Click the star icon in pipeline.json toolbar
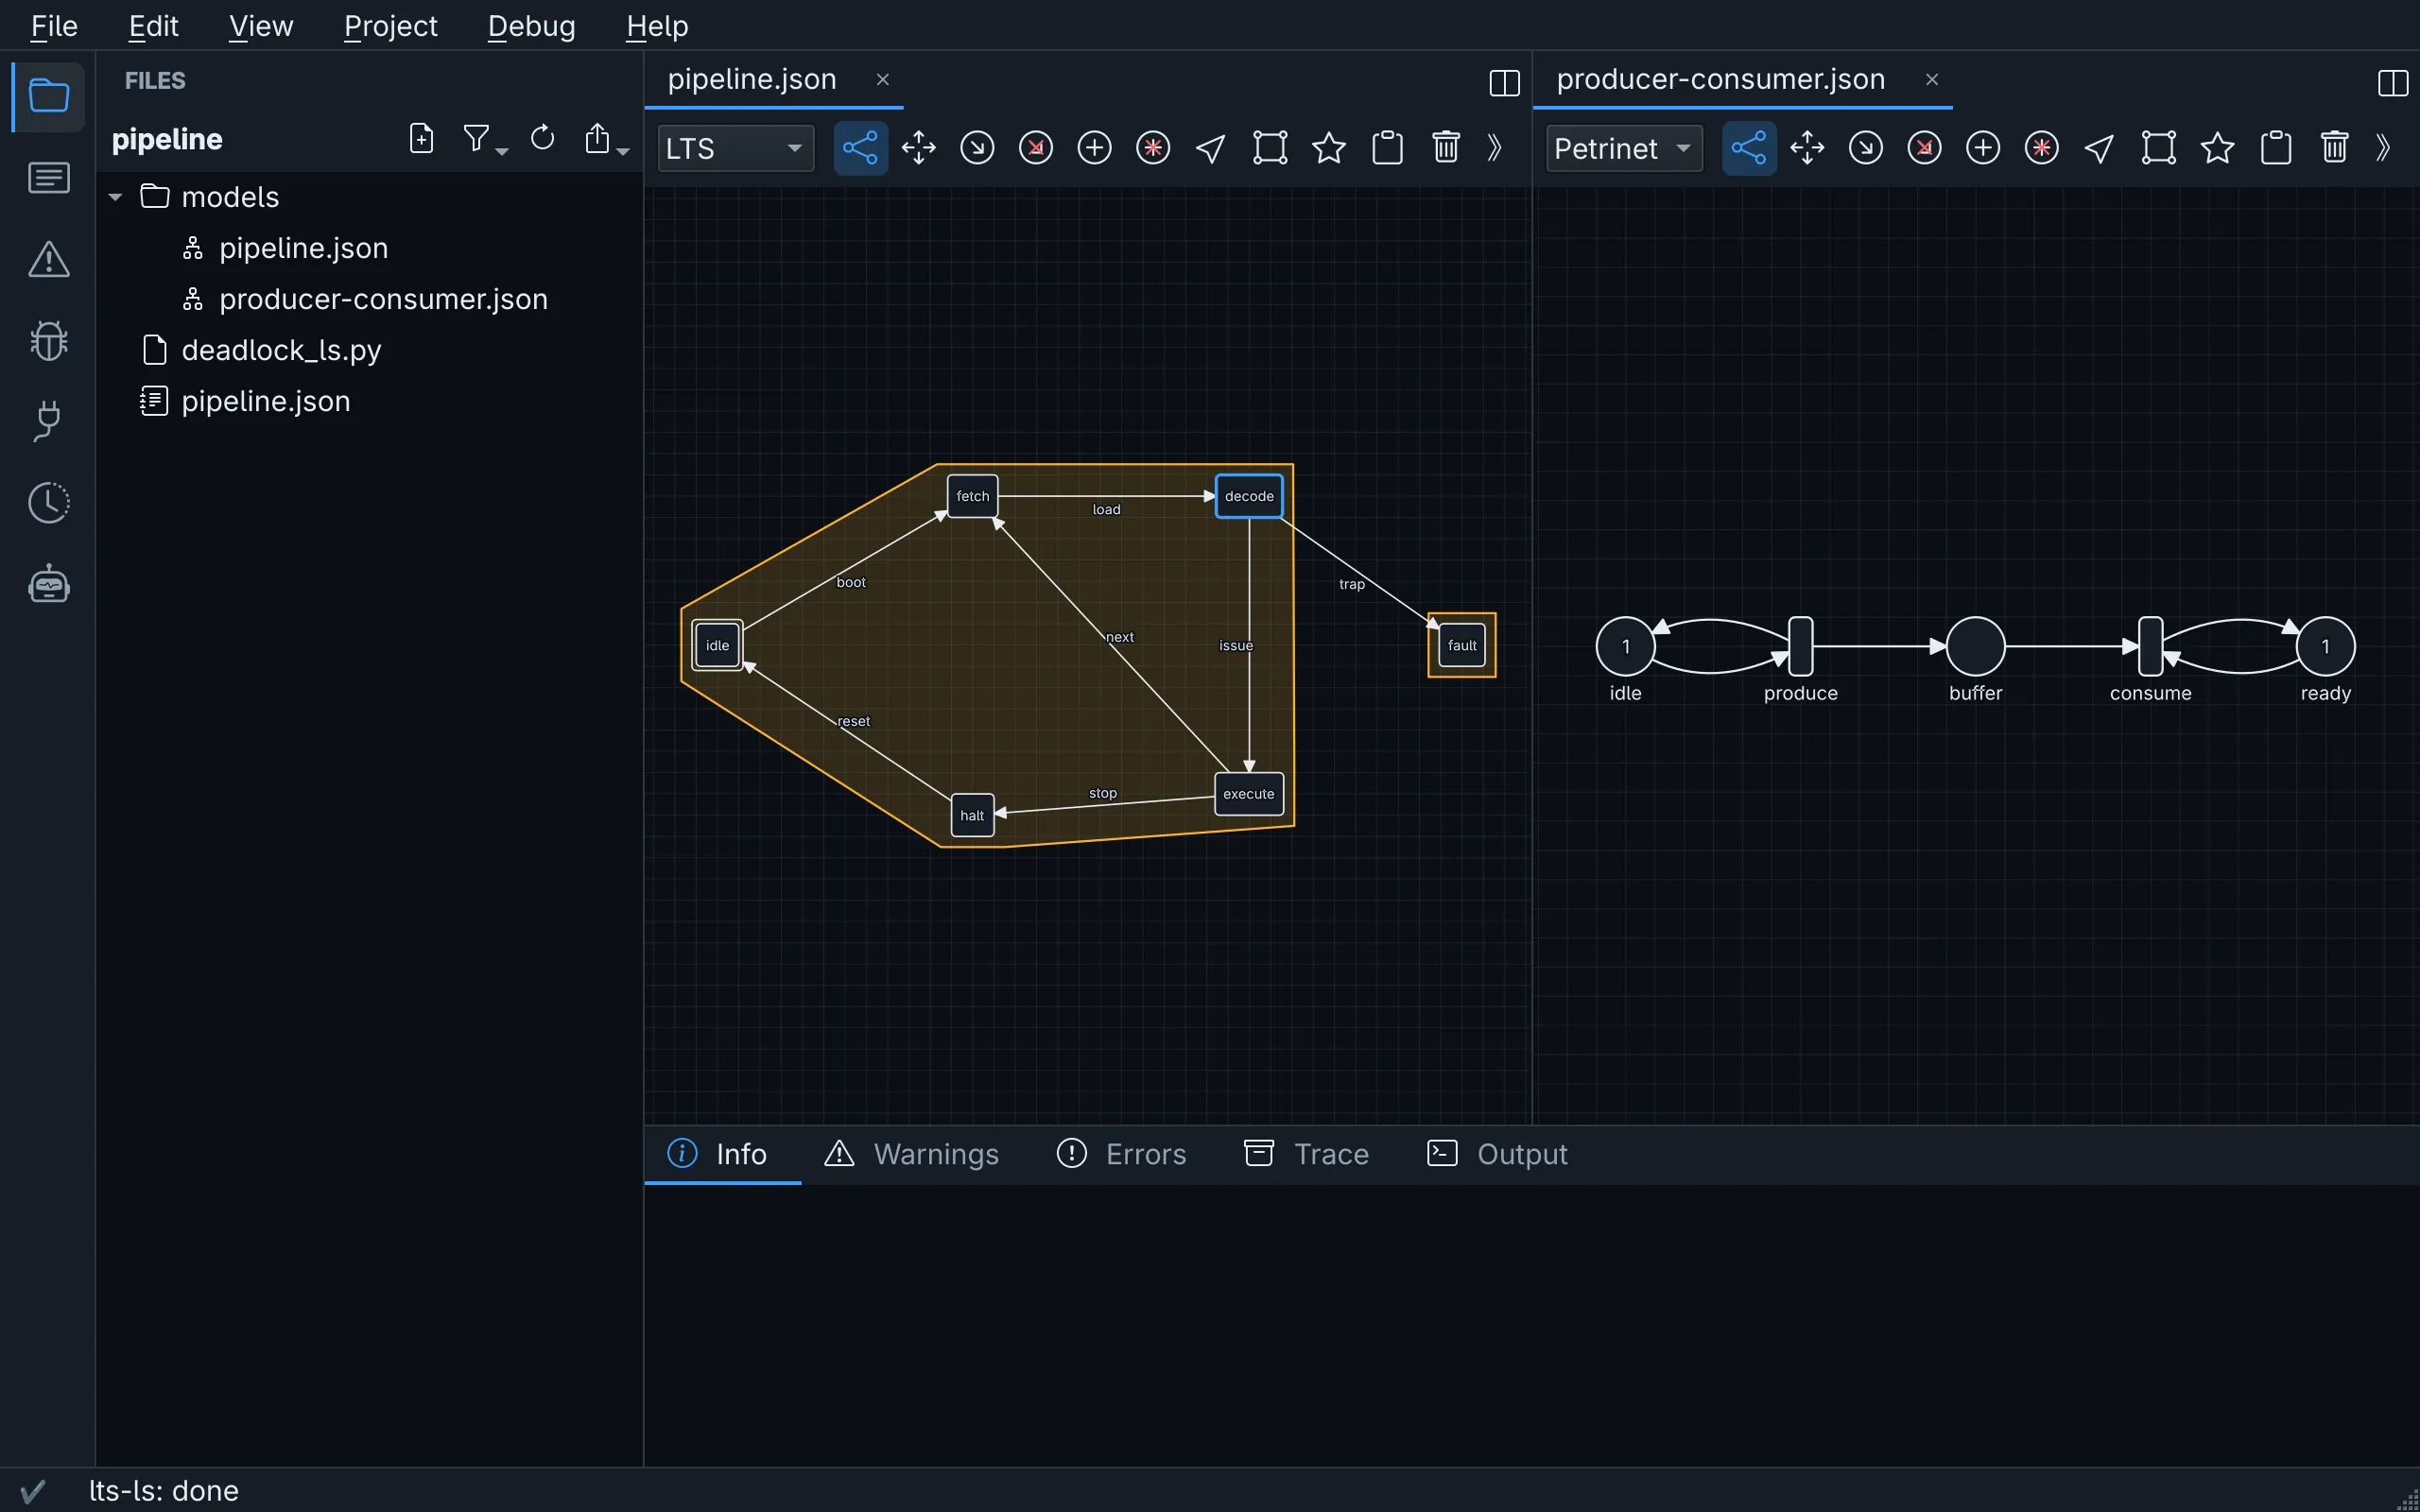Screen dimensions: 2420x1512 pyautogui.click(x=1328, y=148)
